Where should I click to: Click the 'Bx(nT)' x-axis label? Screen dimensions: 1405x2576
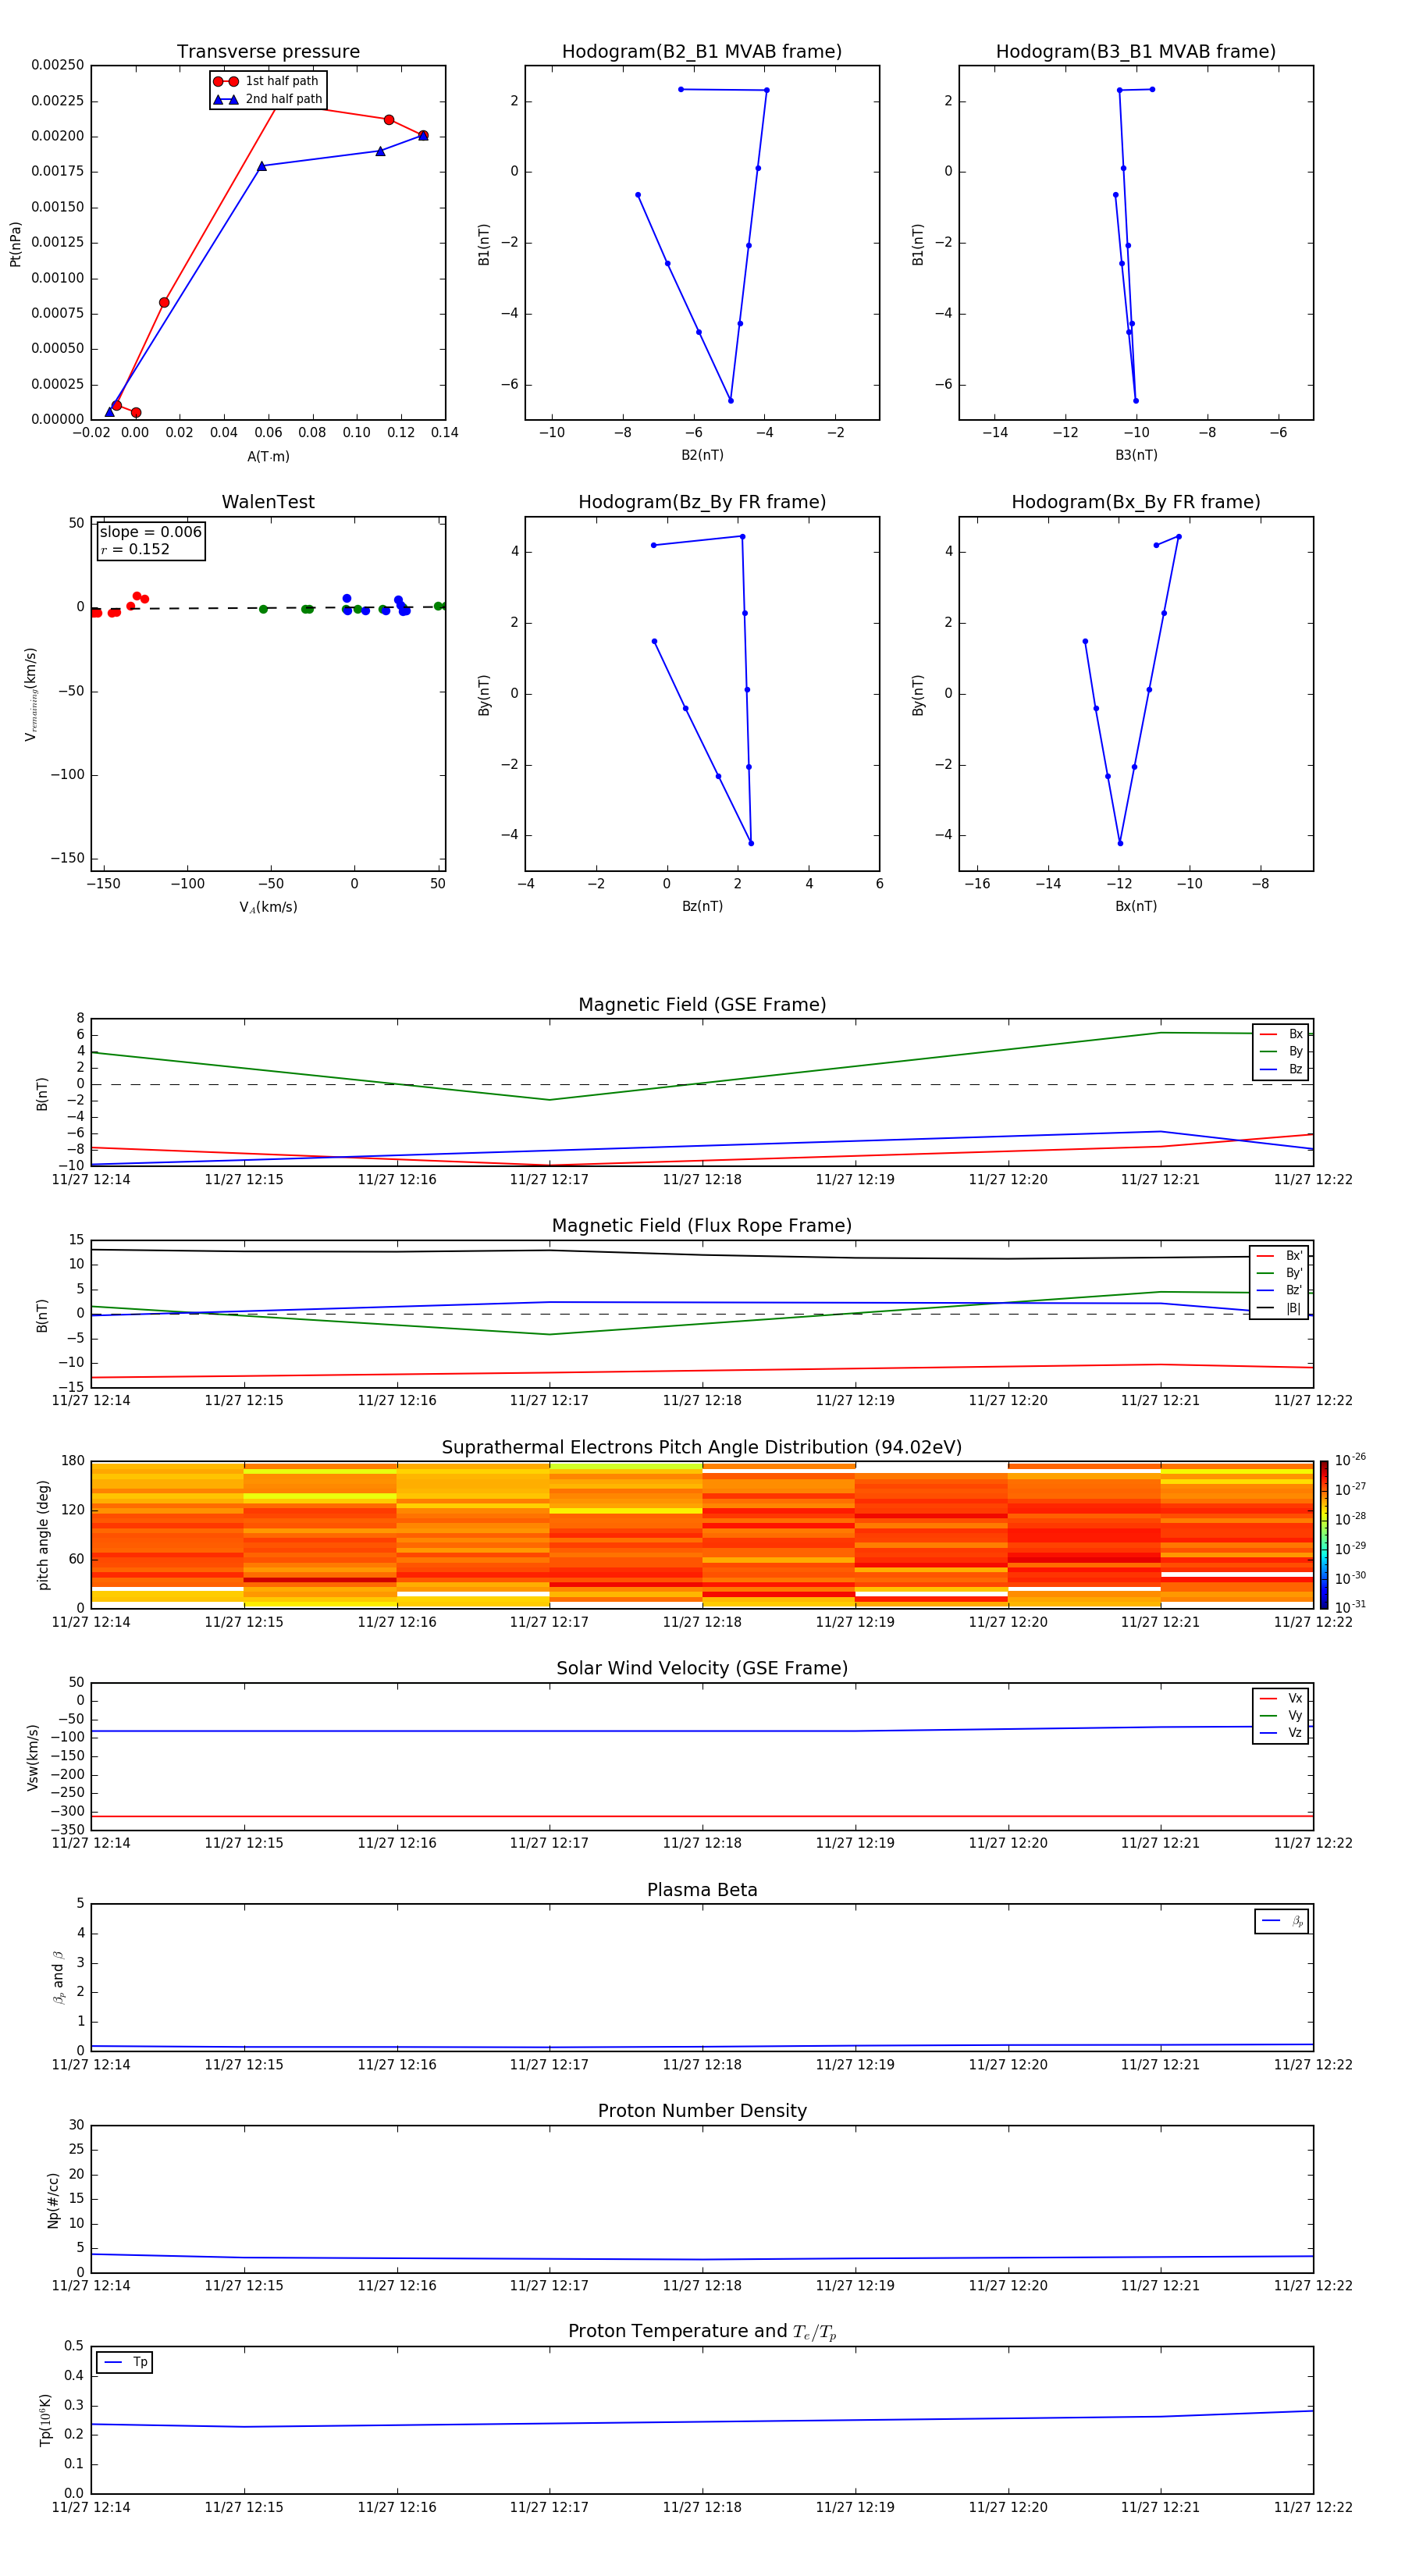[x=1136, y=907]
